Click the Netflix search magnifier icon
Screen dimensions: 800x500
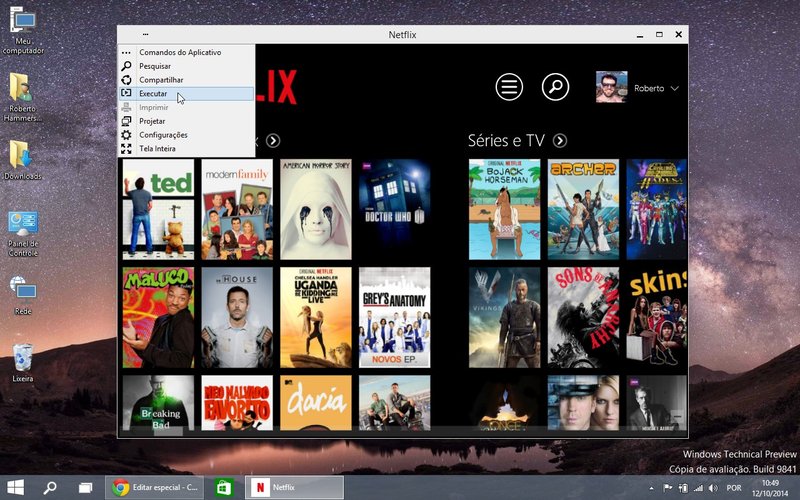(x=555, y=87)
